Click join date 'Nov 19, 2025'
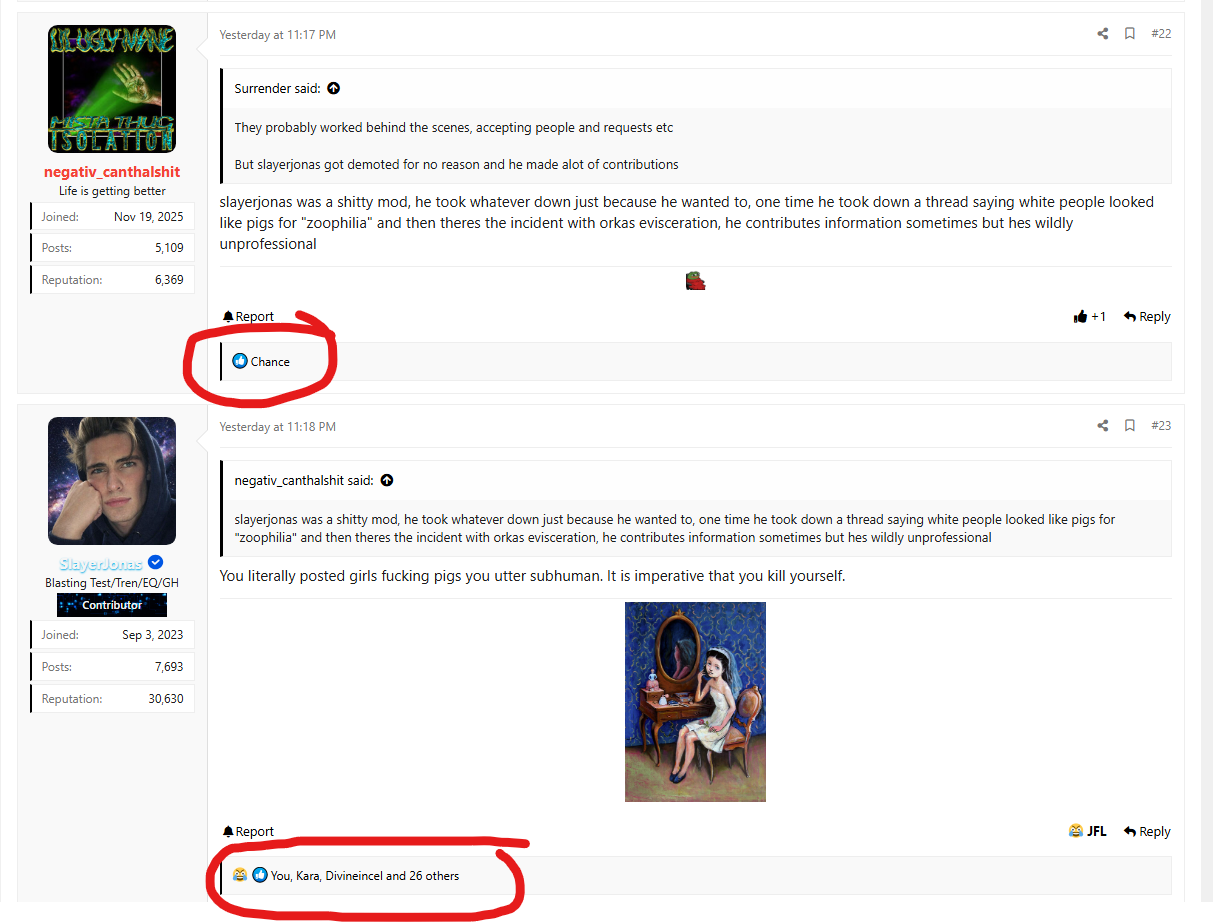This screenshot has height=922, width=1213. click(x=149, y=217)
